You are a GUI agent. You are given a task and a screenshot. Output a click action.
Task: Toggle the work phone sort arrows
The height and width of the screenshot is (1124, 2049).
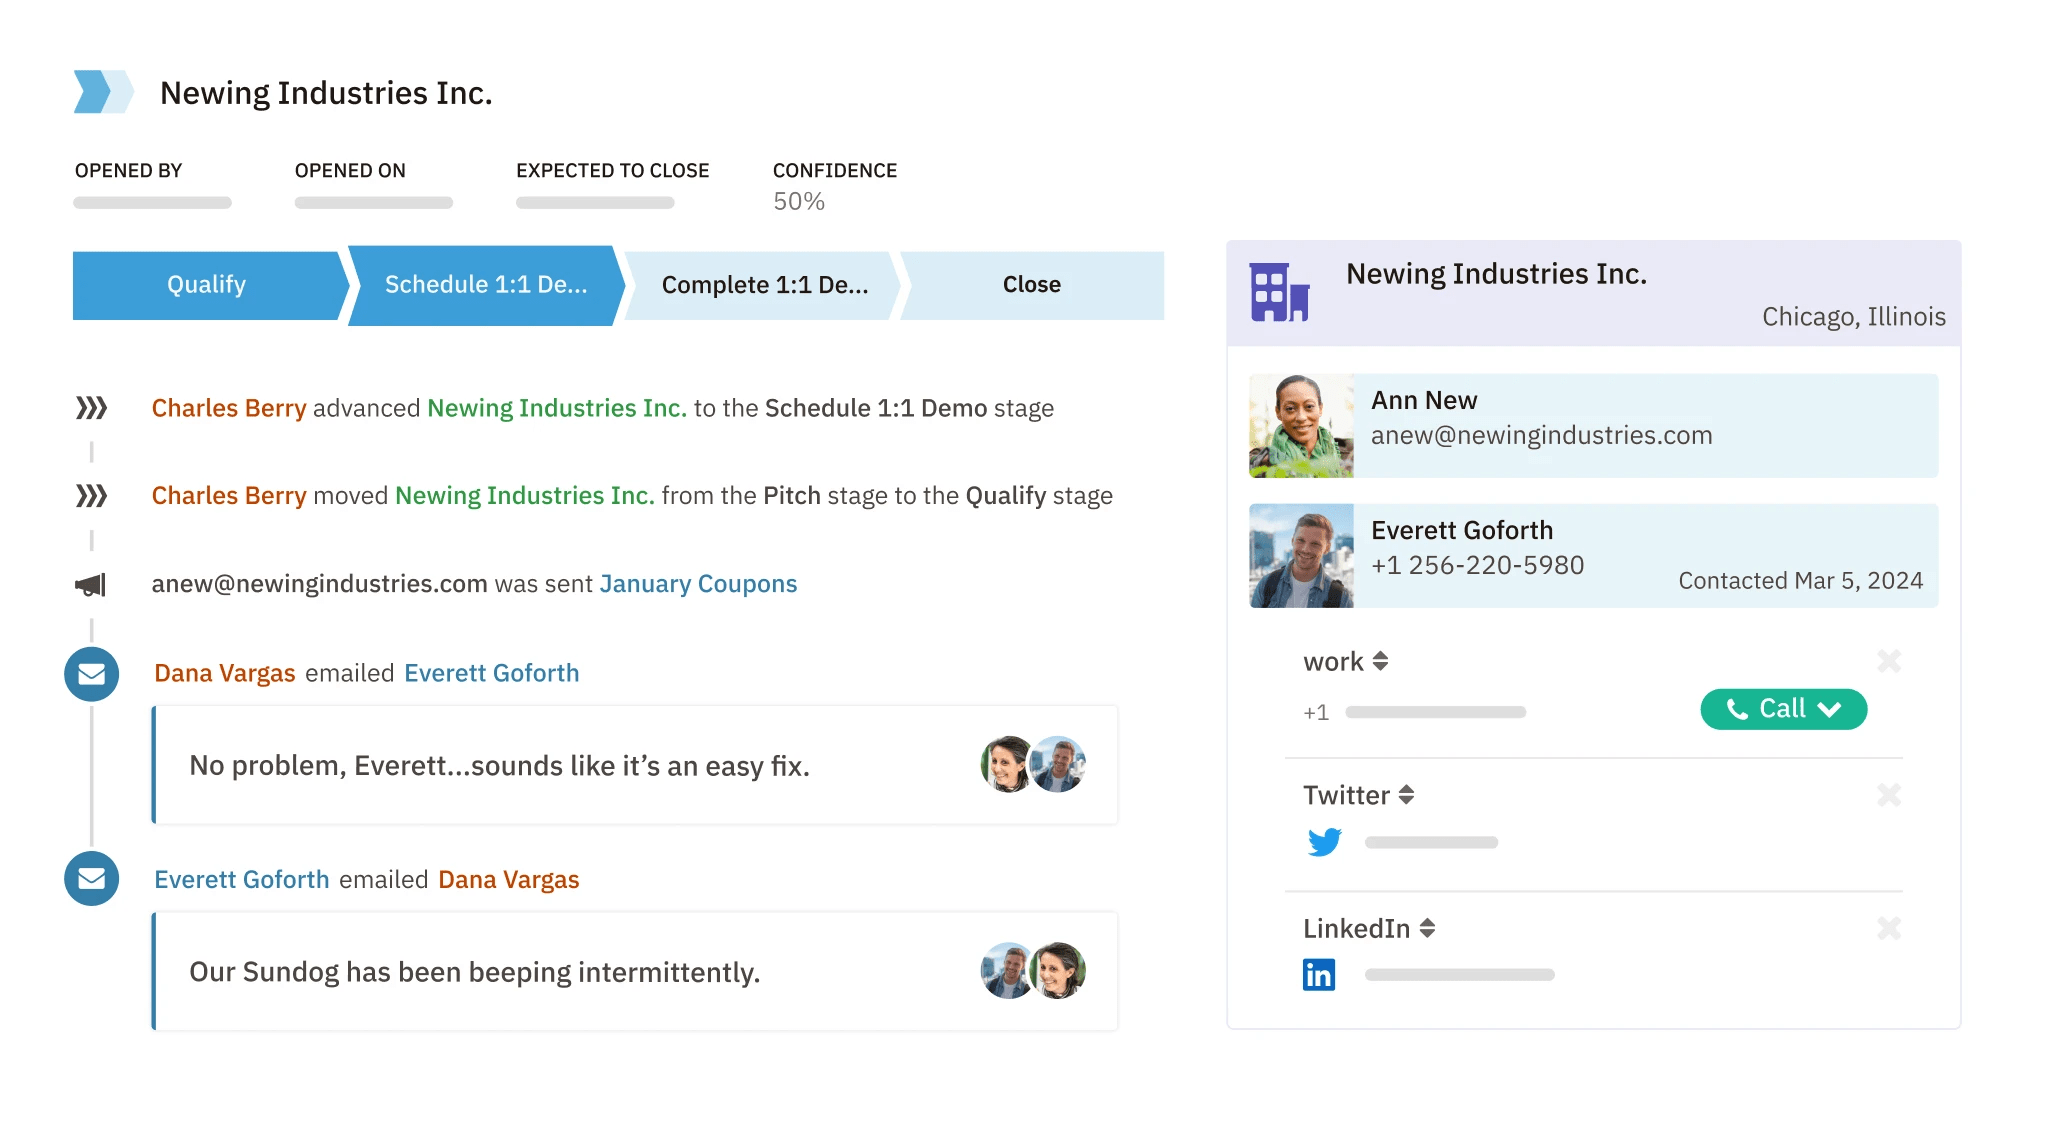(x=1382, y=661)
